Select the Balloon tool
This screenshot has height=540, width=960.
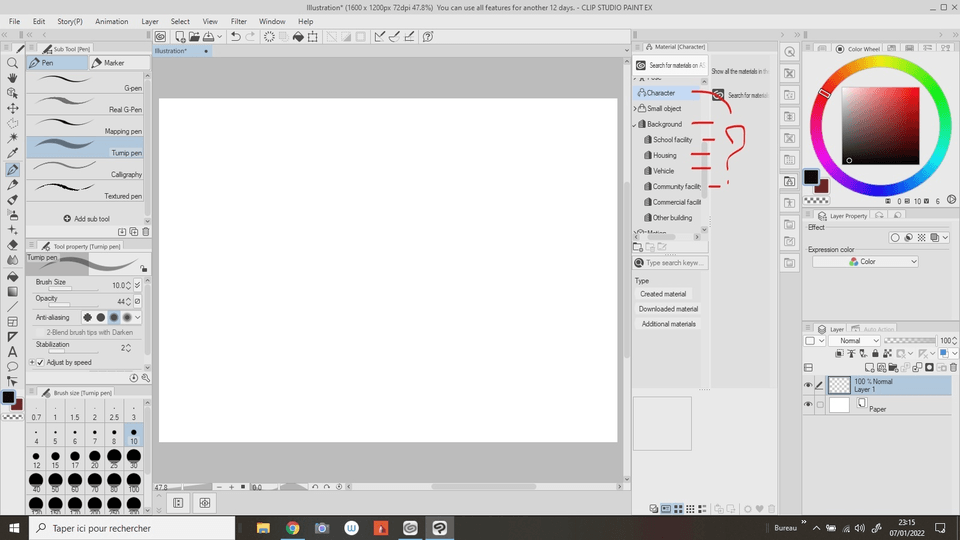pyautogui.click(x=12, y=367)
